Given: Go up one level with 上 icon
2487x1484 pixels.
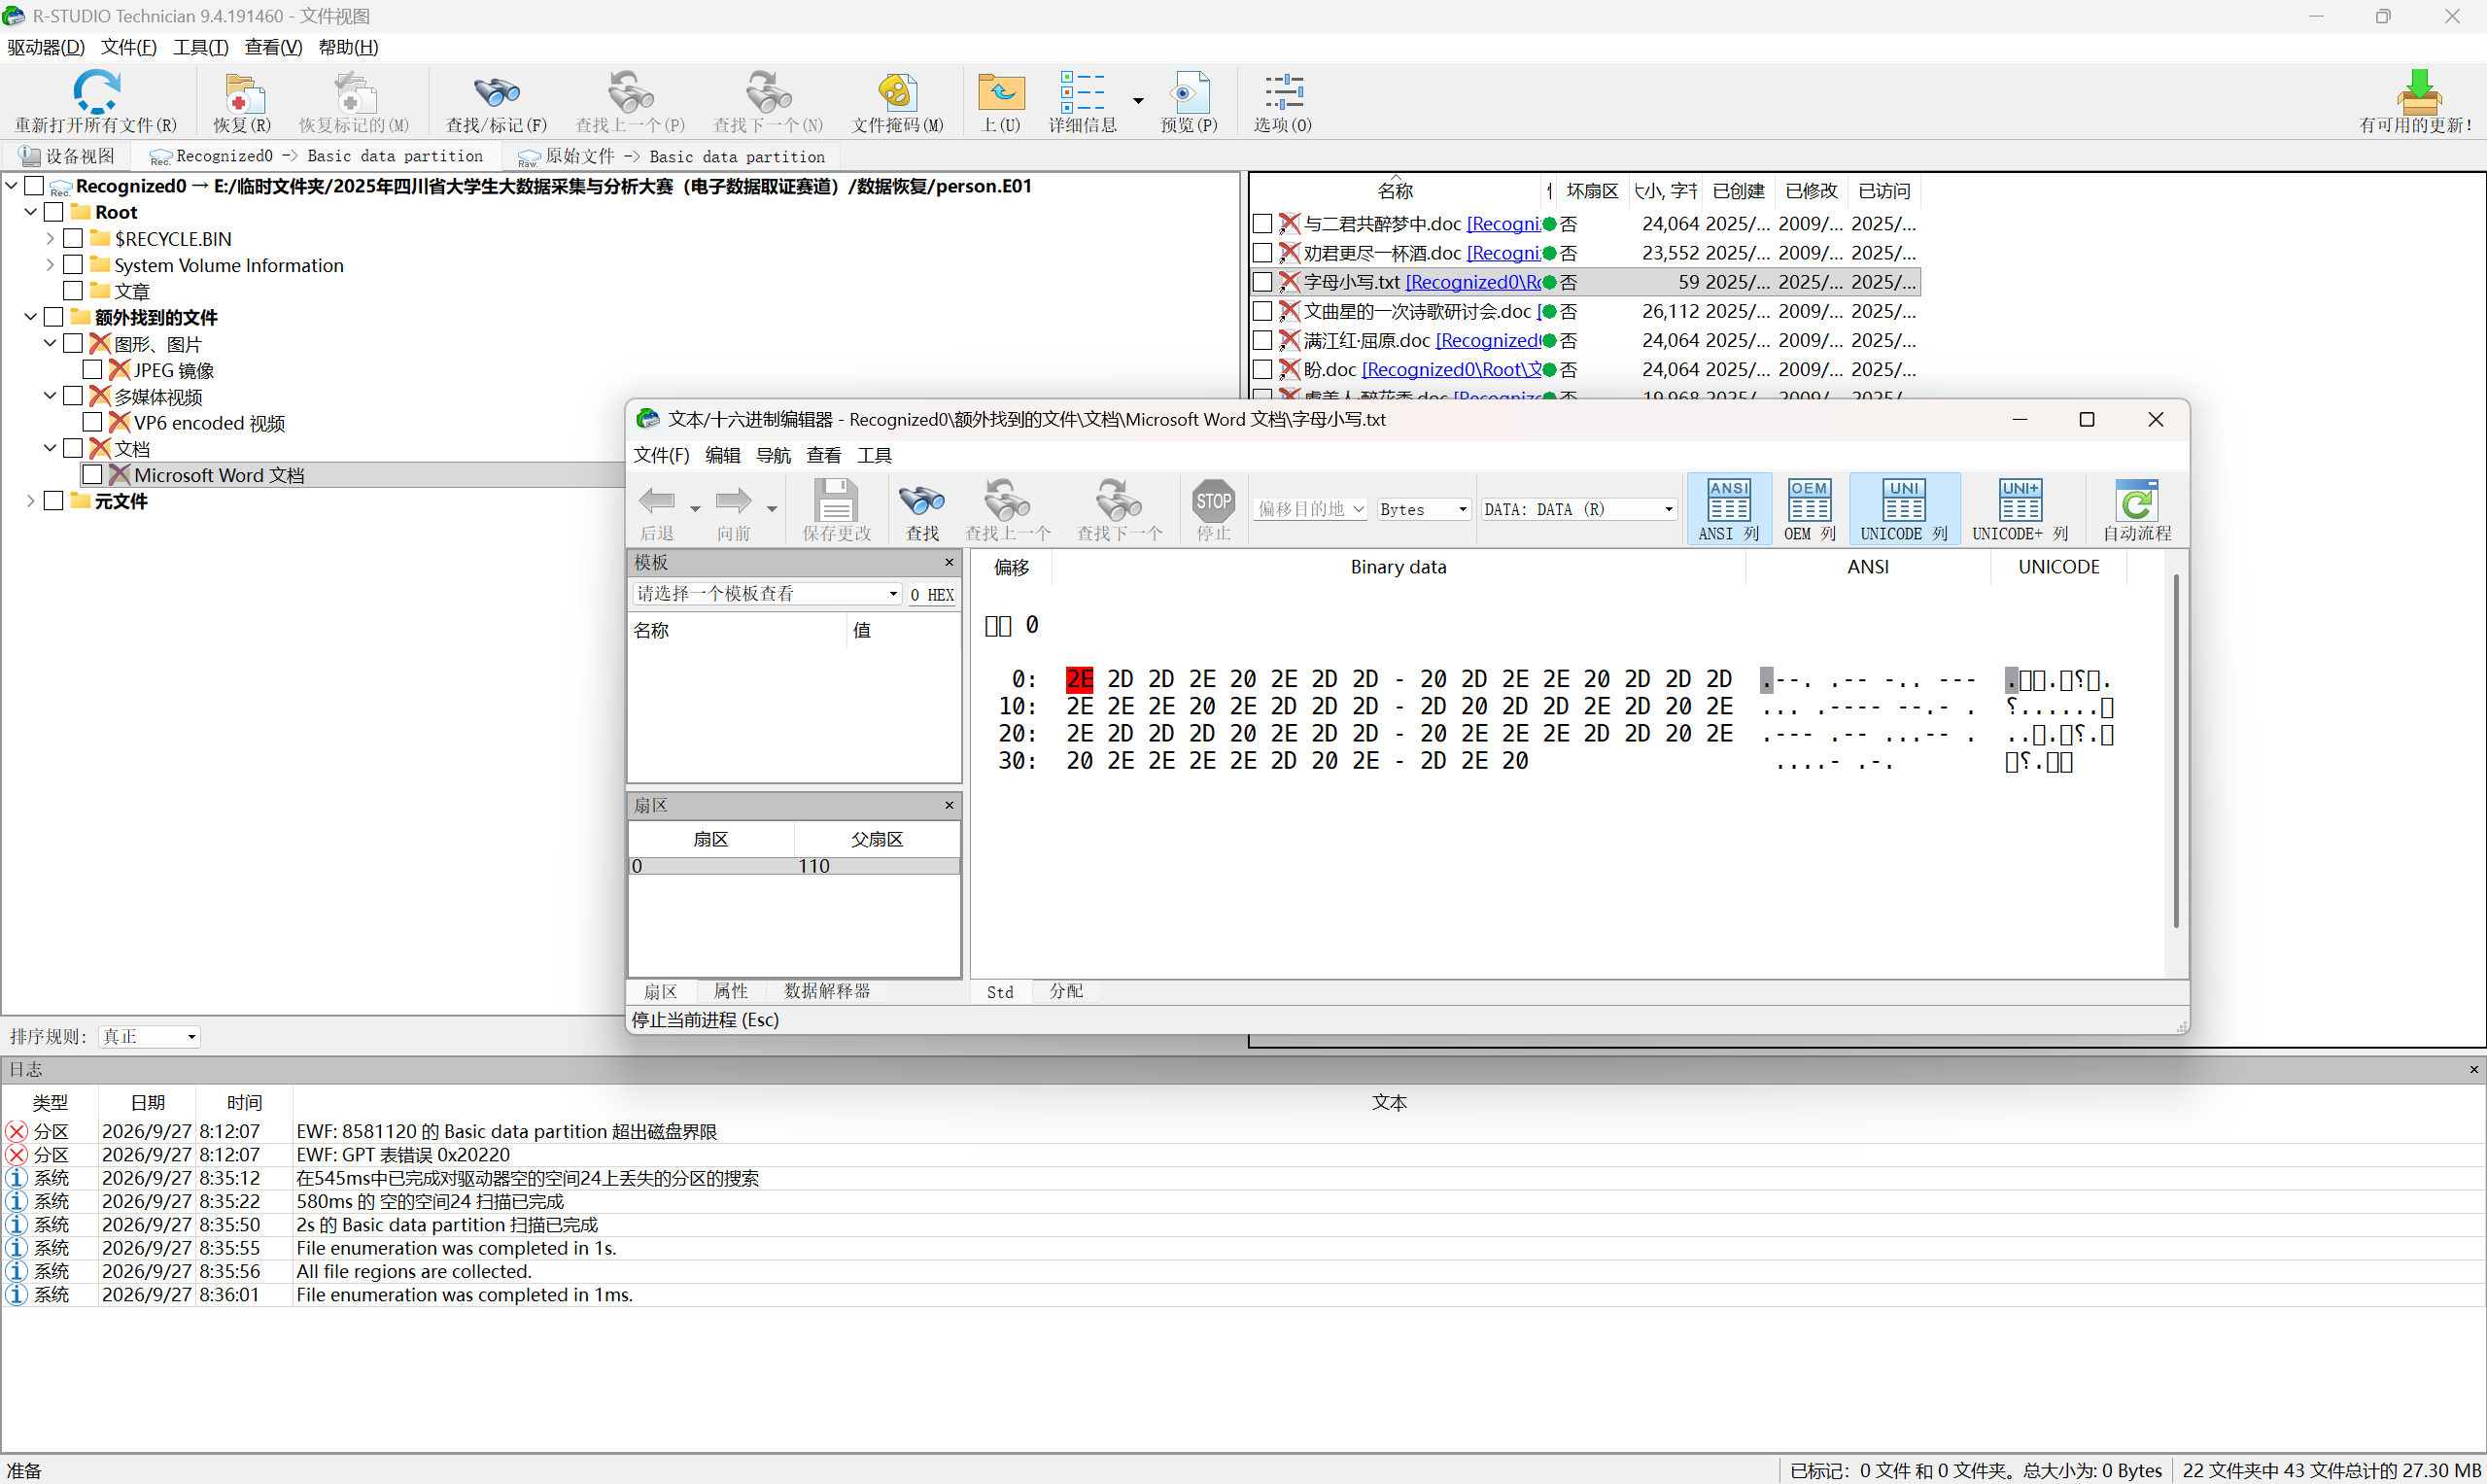Looking at the screenshot, I should (1000, 91).
